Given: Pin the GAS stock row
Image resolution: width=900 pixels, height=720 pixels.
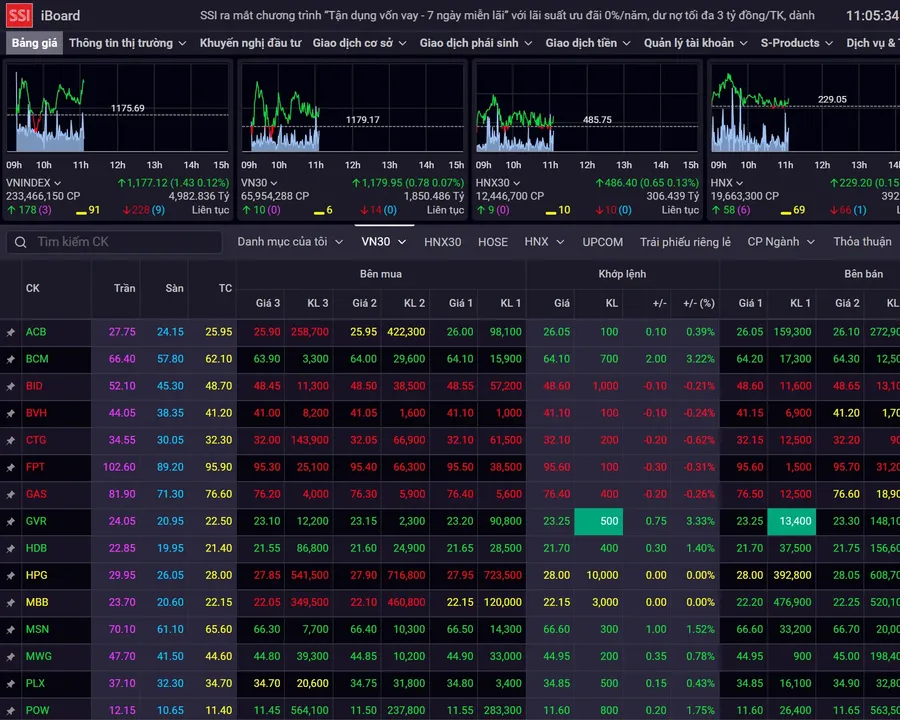Looking at the screenshot, I should point(10,494).
